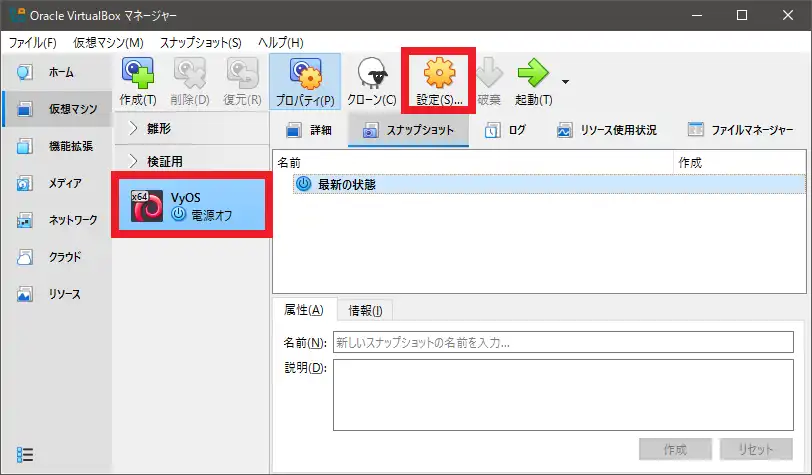Switch to the 属性(A) tab

(304, 310)
